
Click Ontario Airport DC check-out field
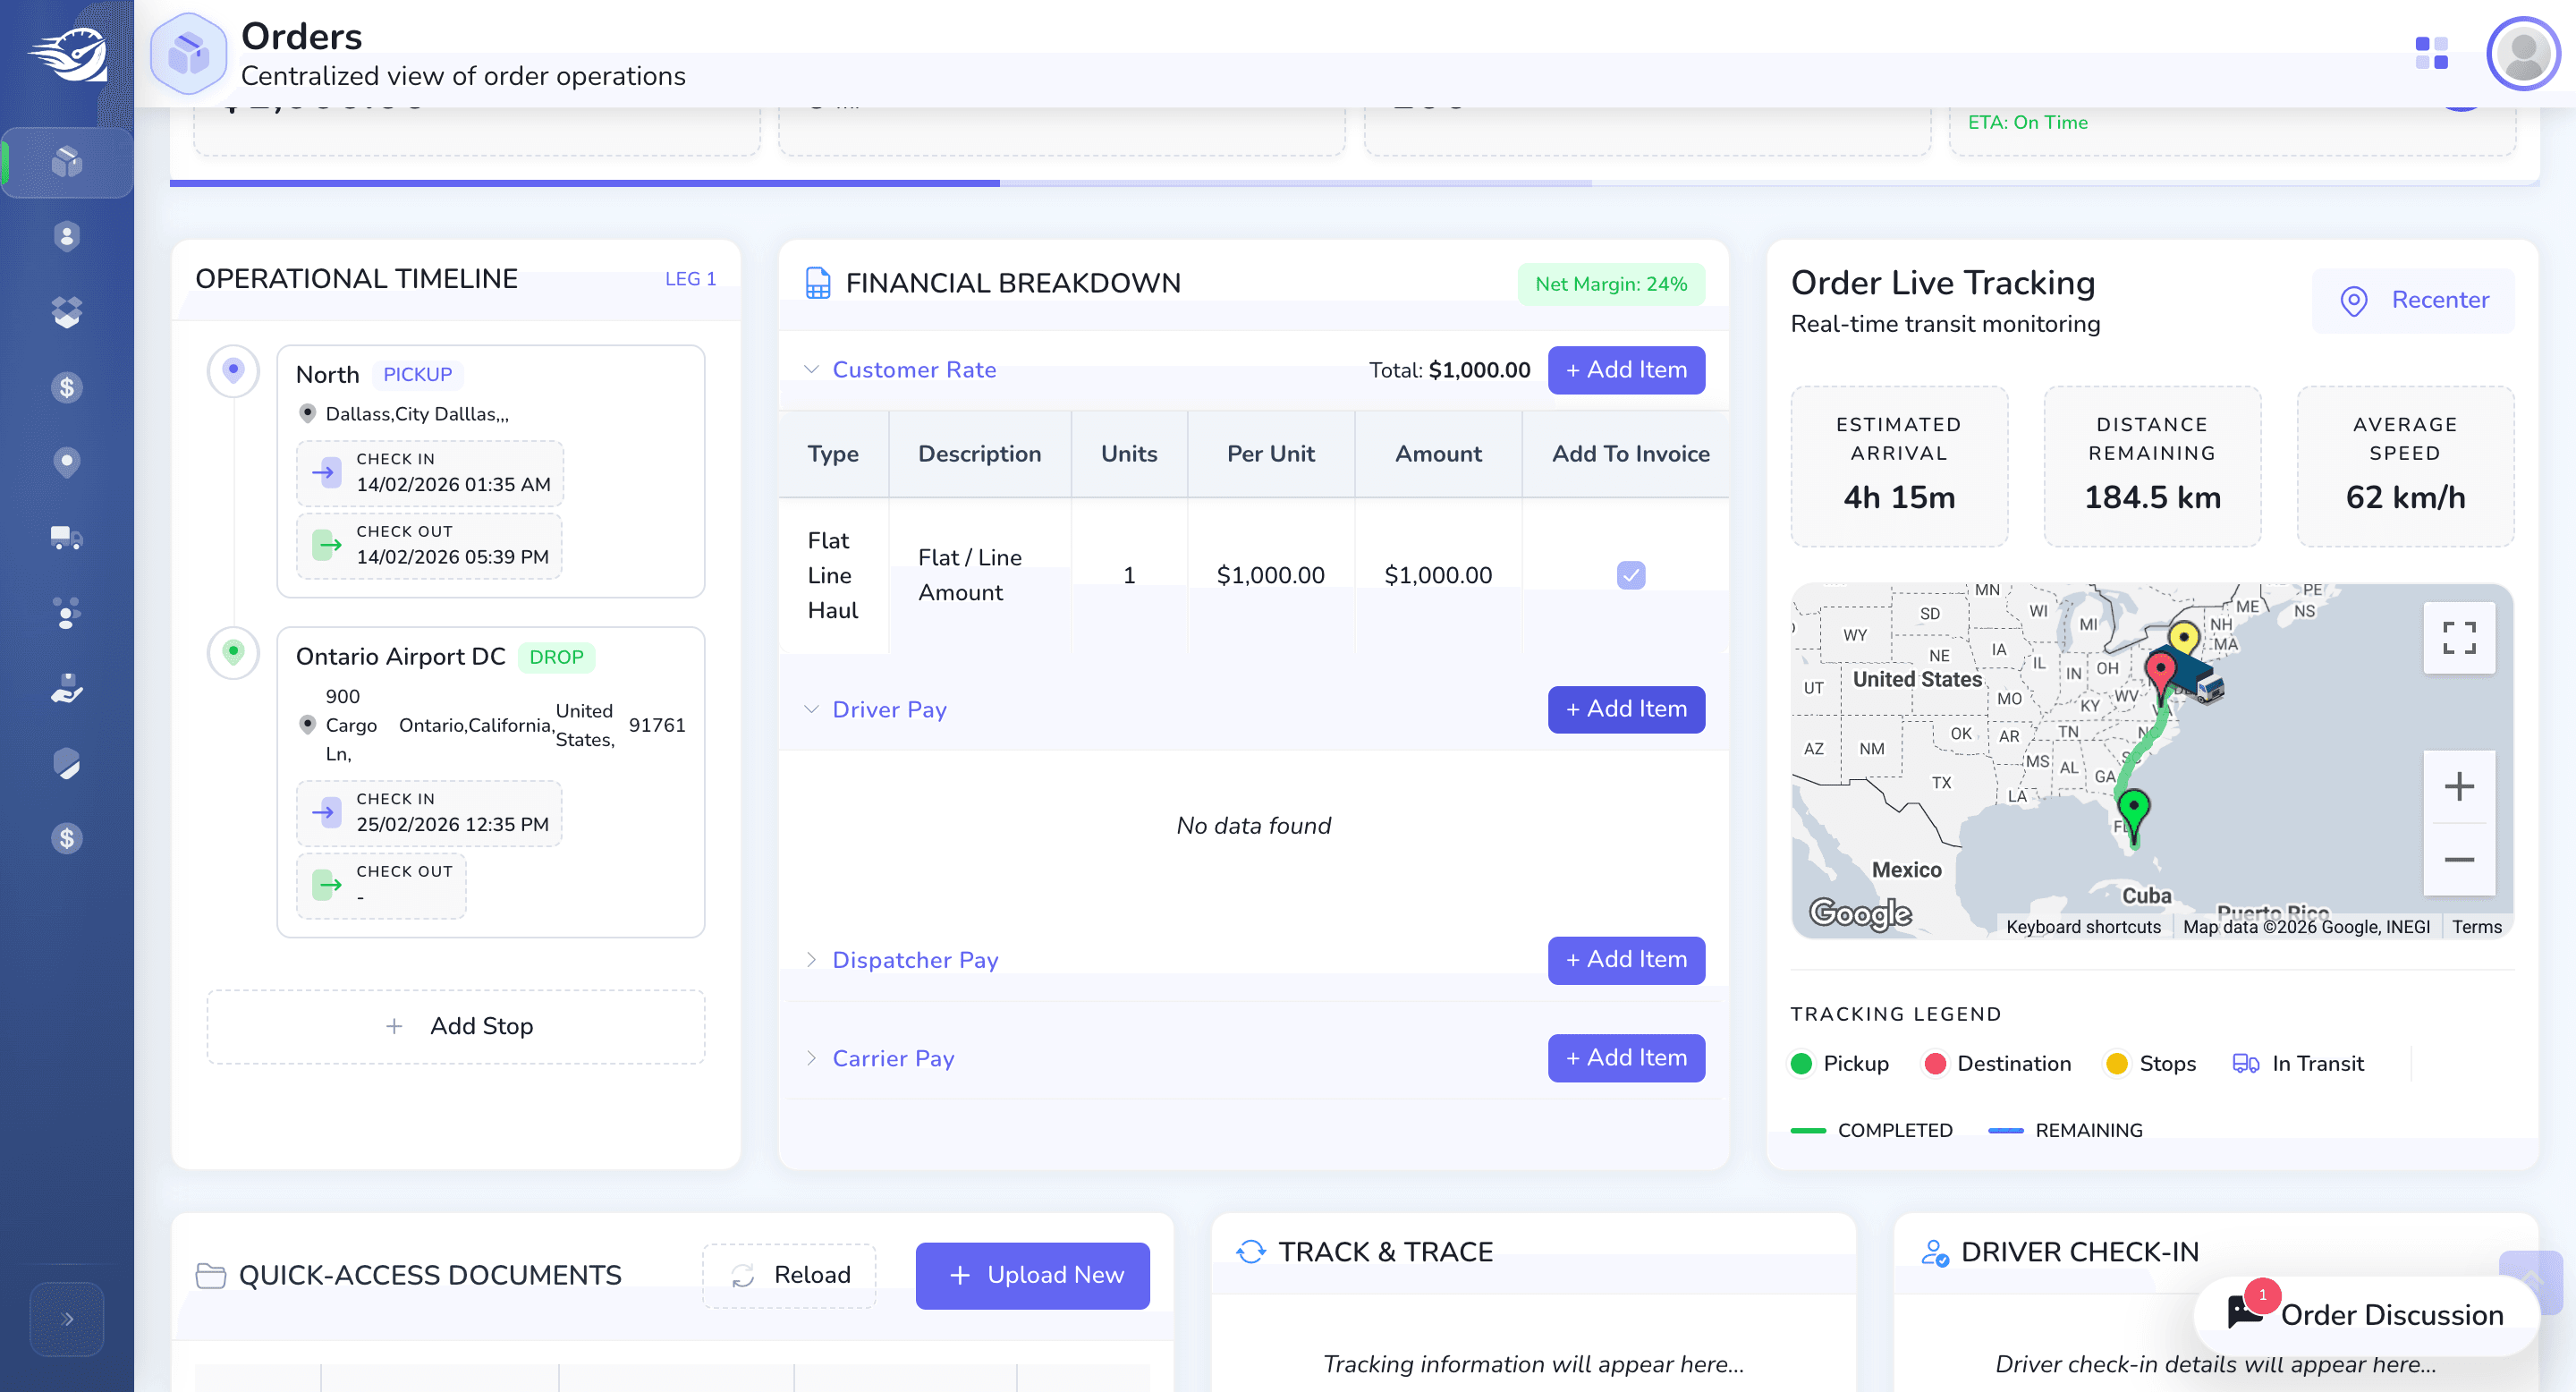point(381,885)
